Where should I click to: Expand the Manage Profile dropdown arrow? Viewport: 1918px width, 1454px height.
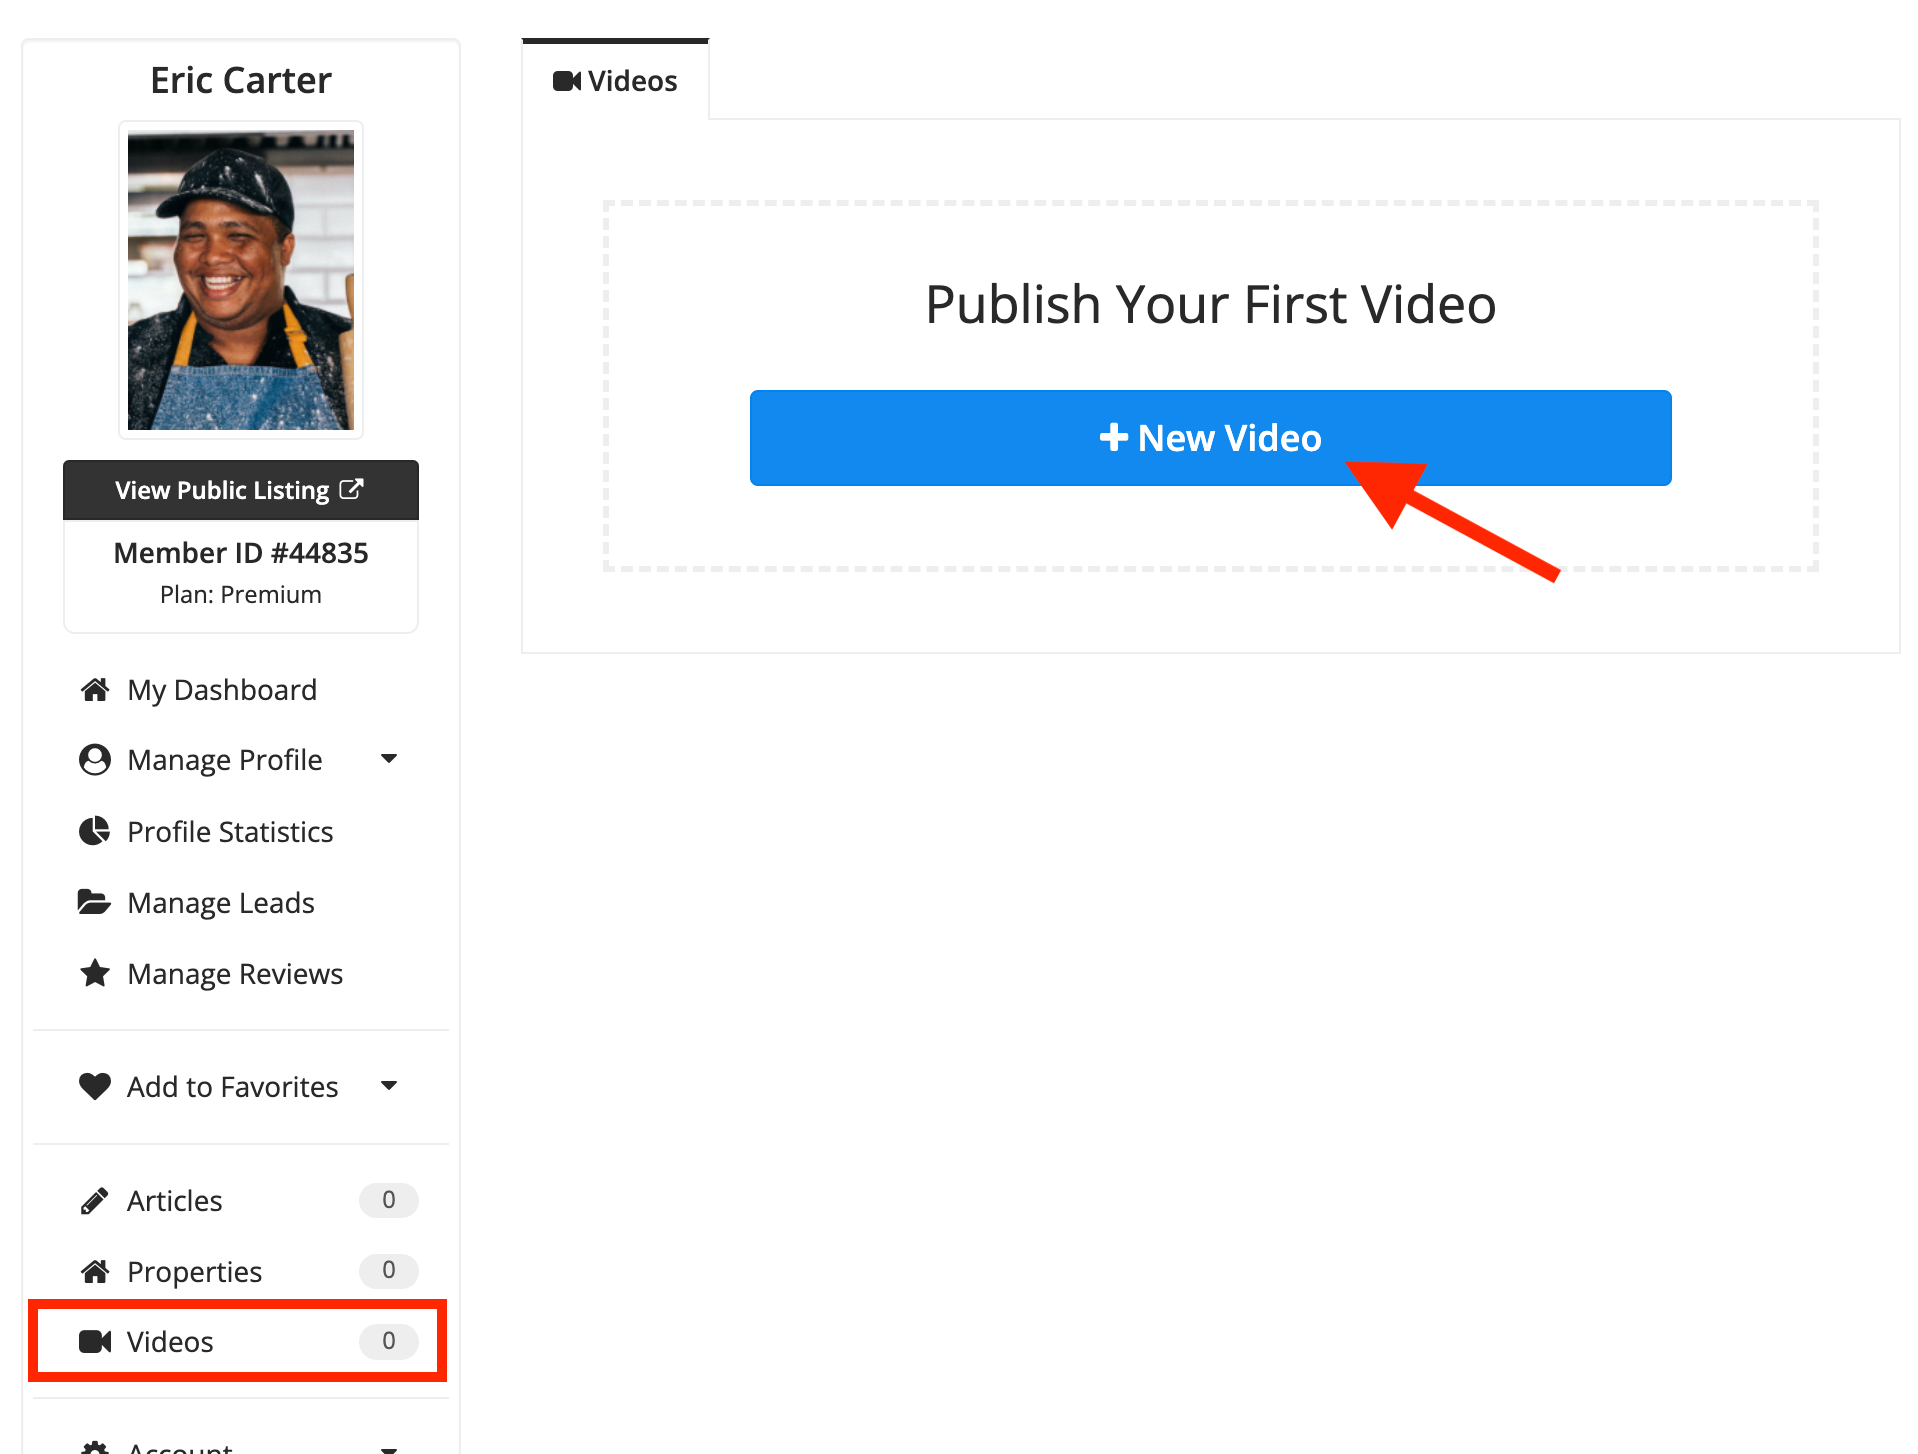(x=389, y=759)
